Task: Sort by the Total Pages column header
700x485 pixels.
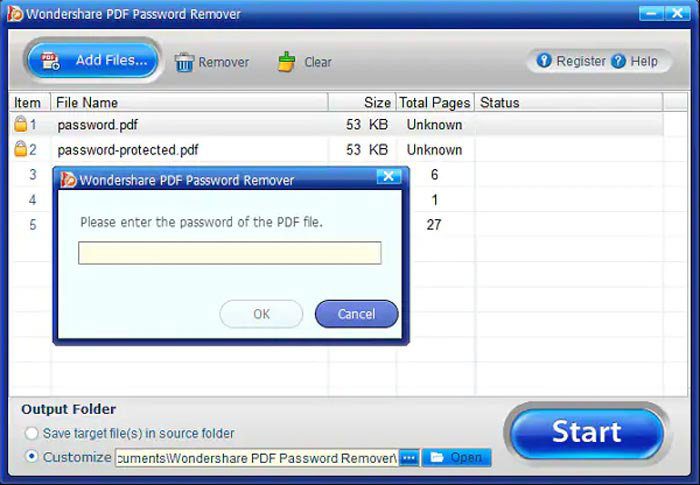Action: click(435, 102)
